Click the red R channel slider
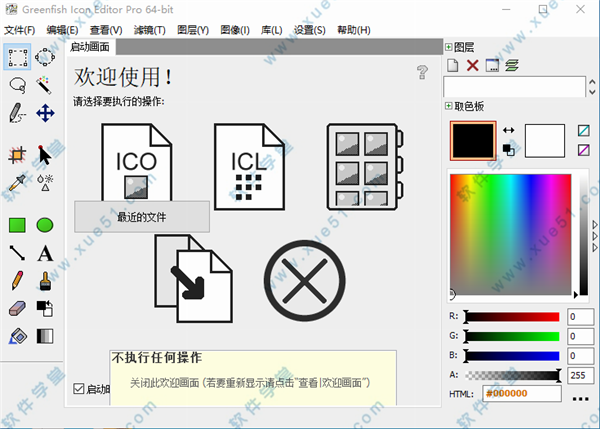 (512, 316)
